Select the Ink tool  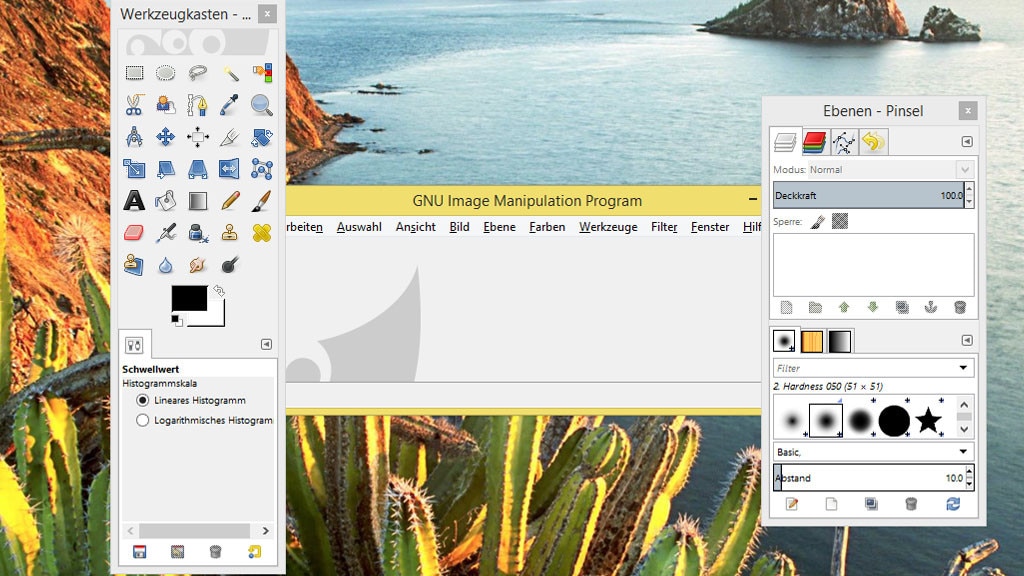point(197,232)
